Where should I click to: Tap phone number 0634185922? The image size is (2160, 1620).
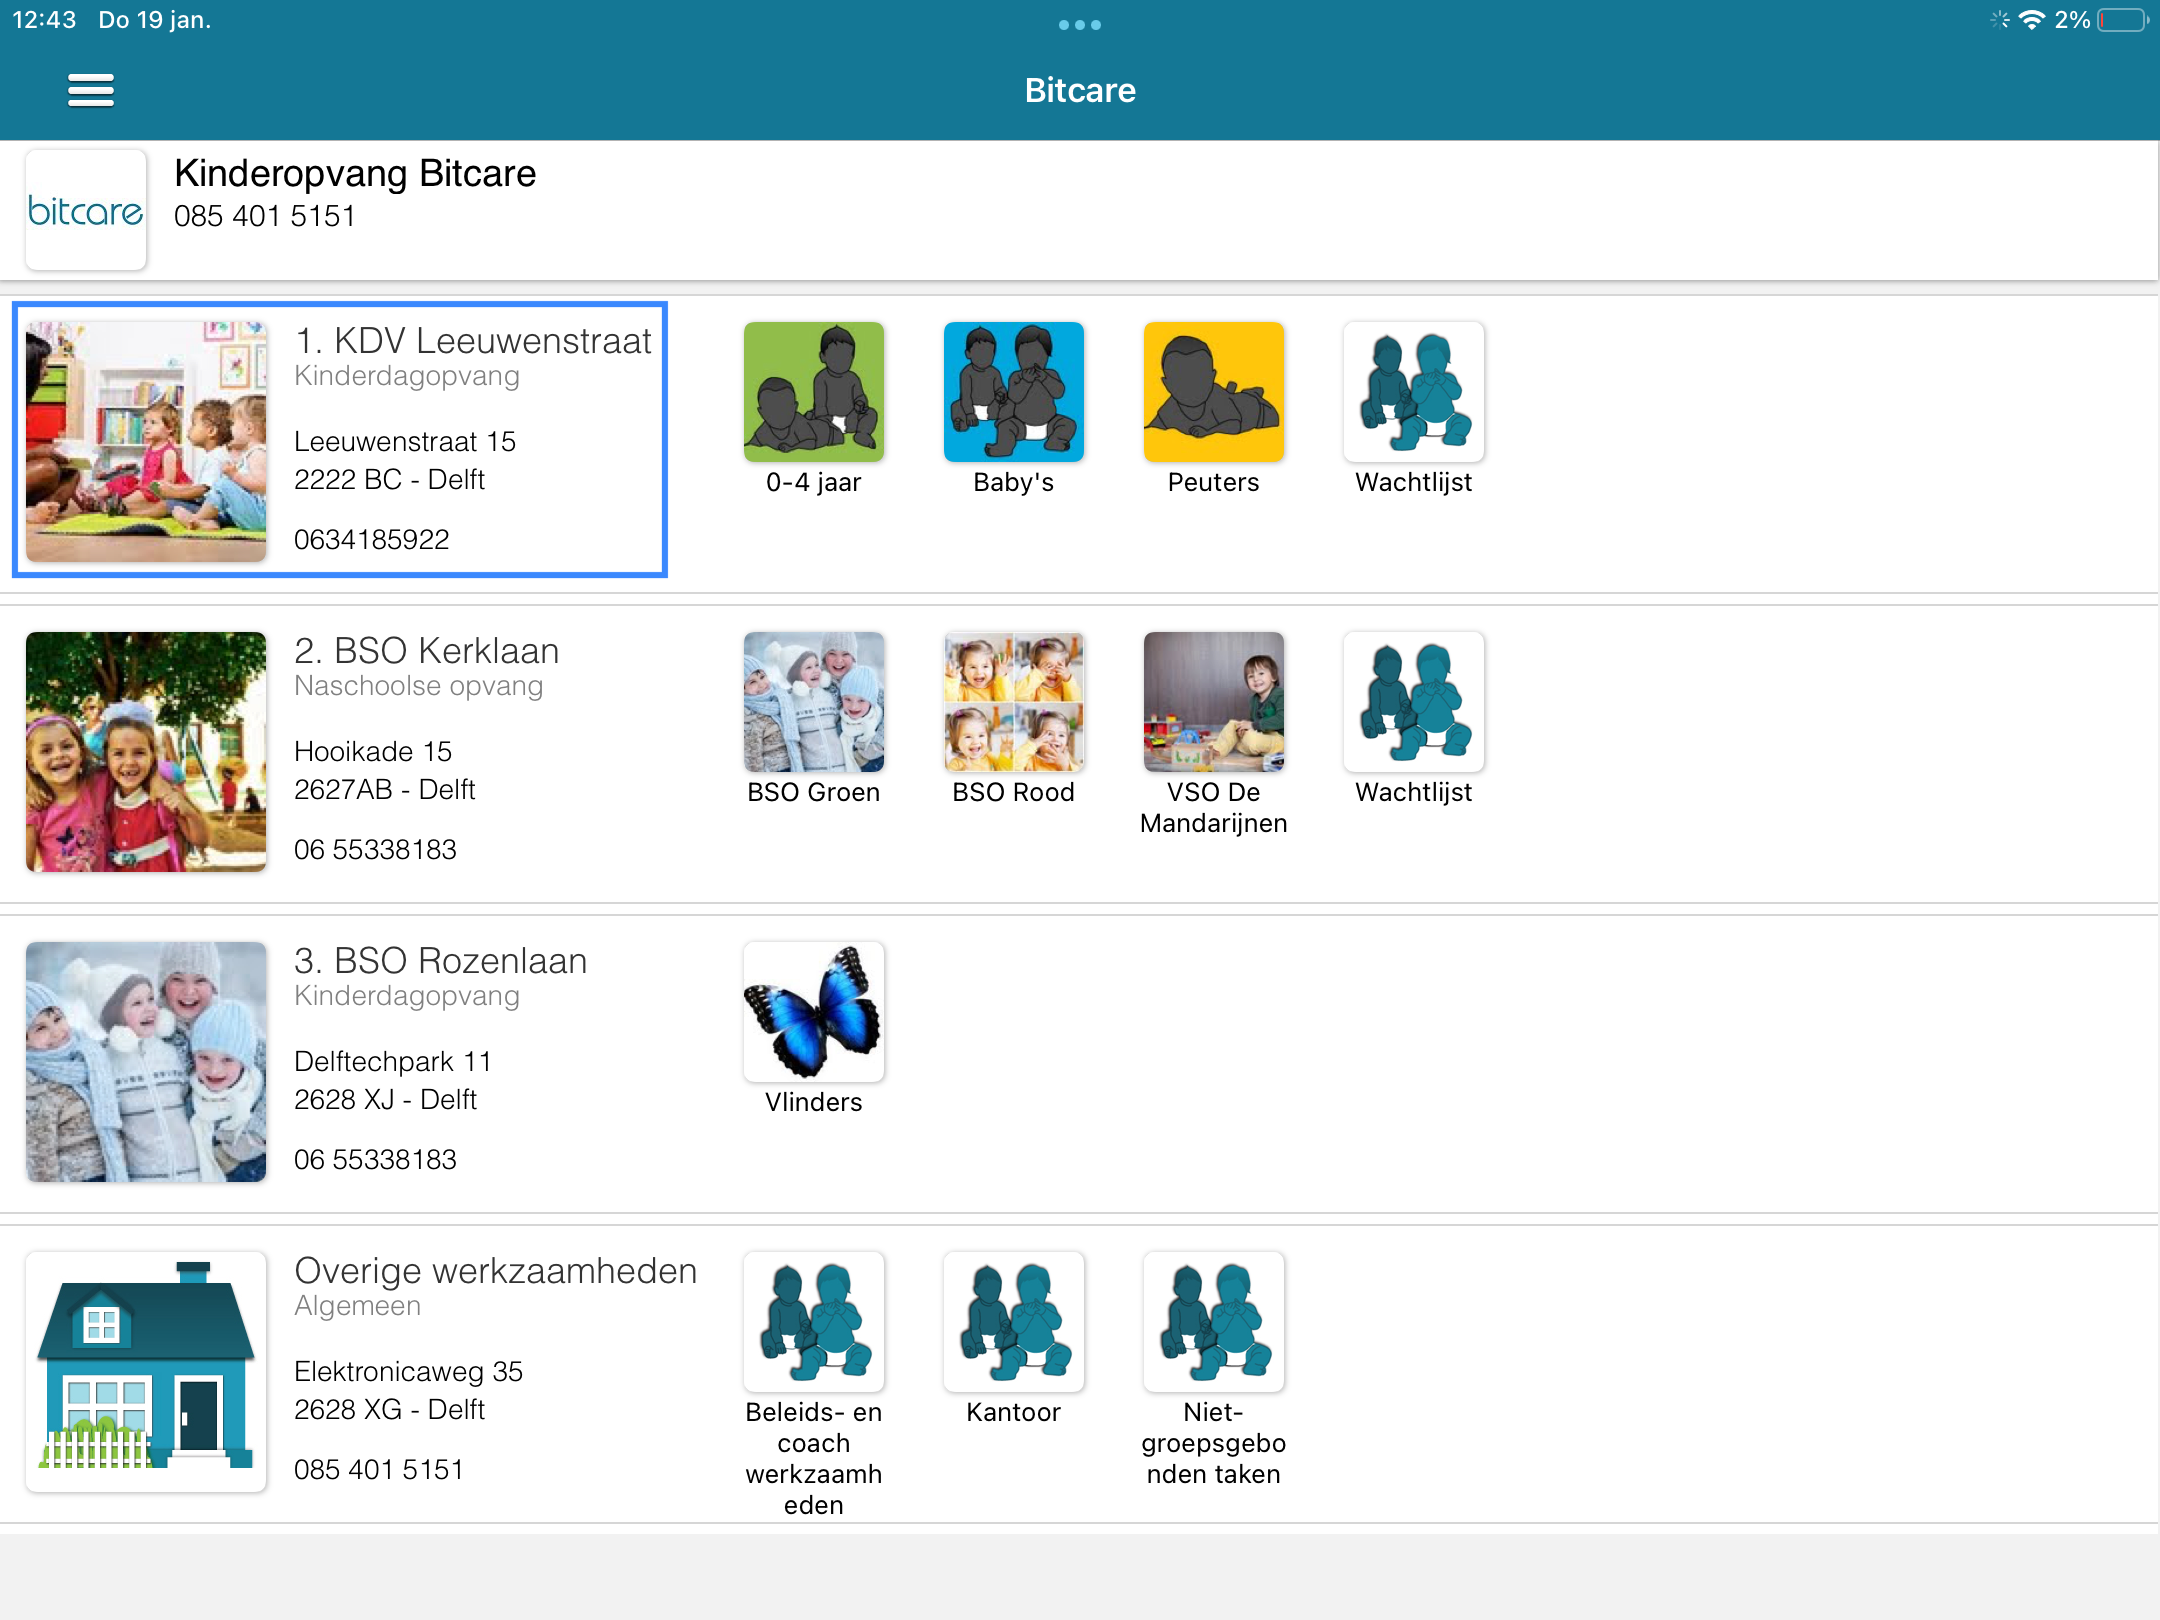pyautogui.click(x=372, y=539)
